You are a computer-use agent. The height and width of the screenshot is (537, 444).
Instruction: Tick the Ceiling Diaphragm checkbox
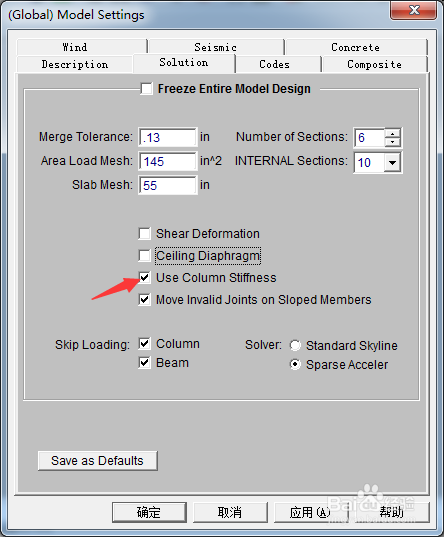coord(145,255)
